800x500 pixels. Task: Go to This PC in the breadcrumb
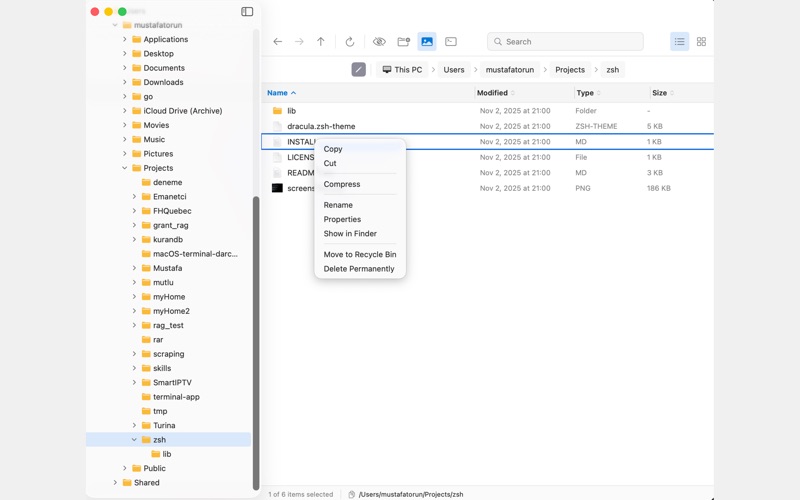pos(403,70)
